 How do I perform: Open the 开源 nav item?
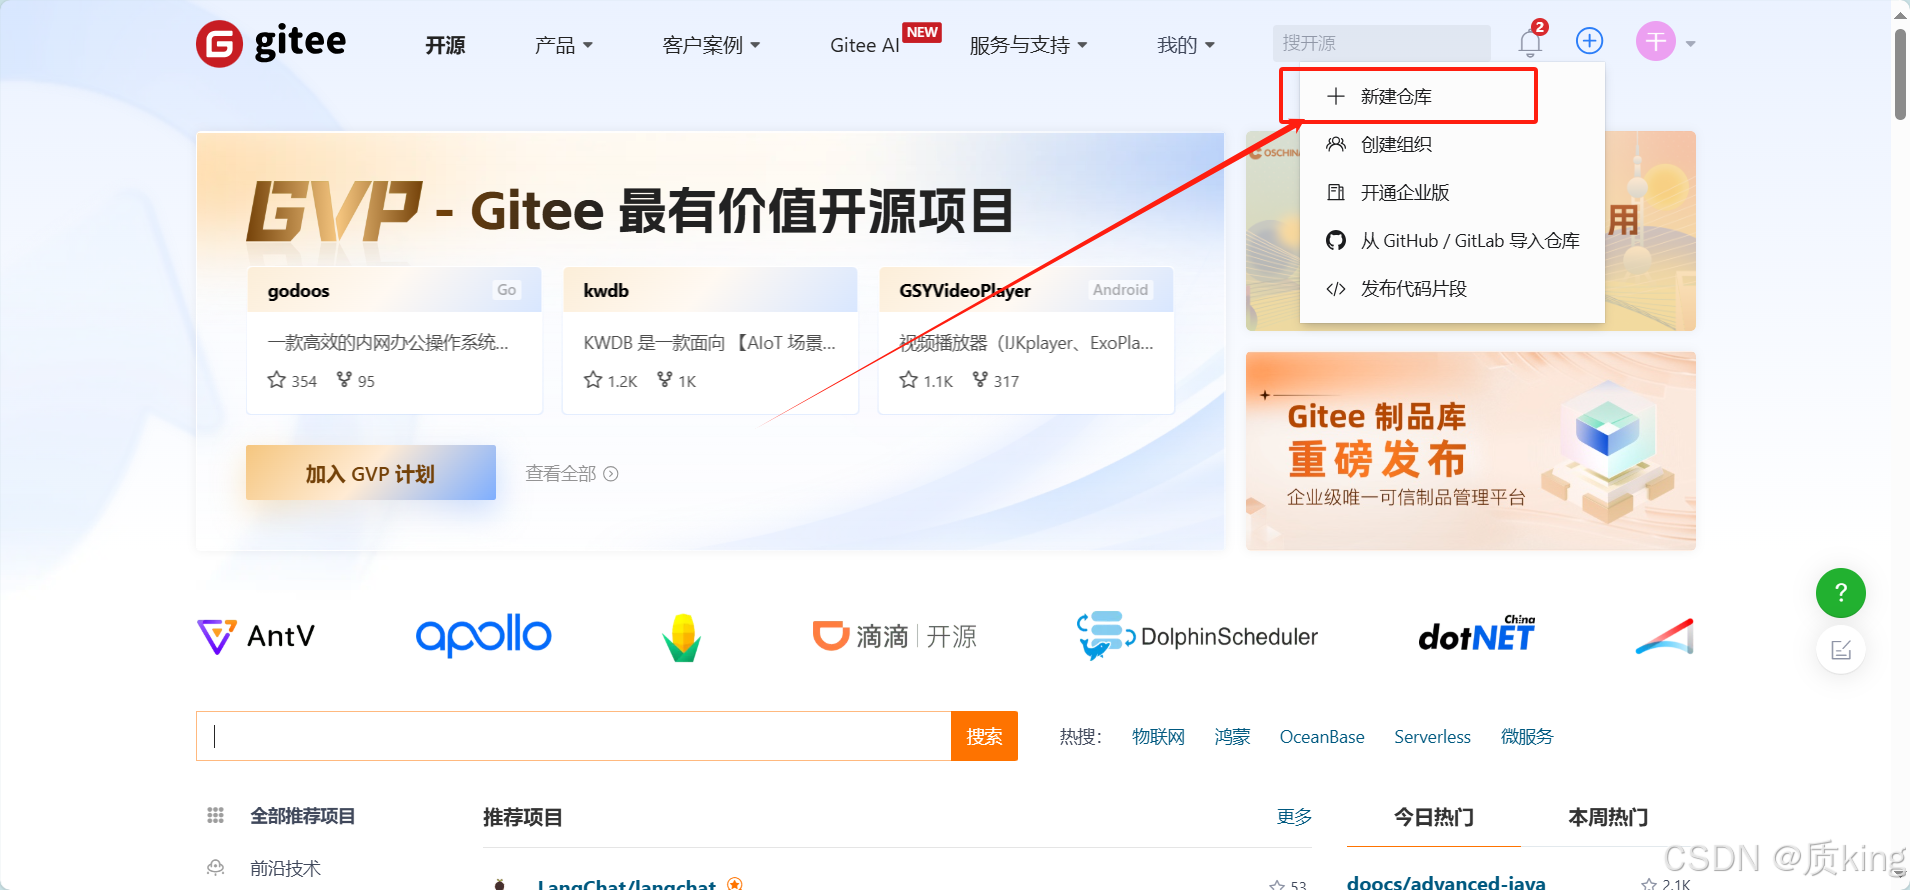coord(445,45)
